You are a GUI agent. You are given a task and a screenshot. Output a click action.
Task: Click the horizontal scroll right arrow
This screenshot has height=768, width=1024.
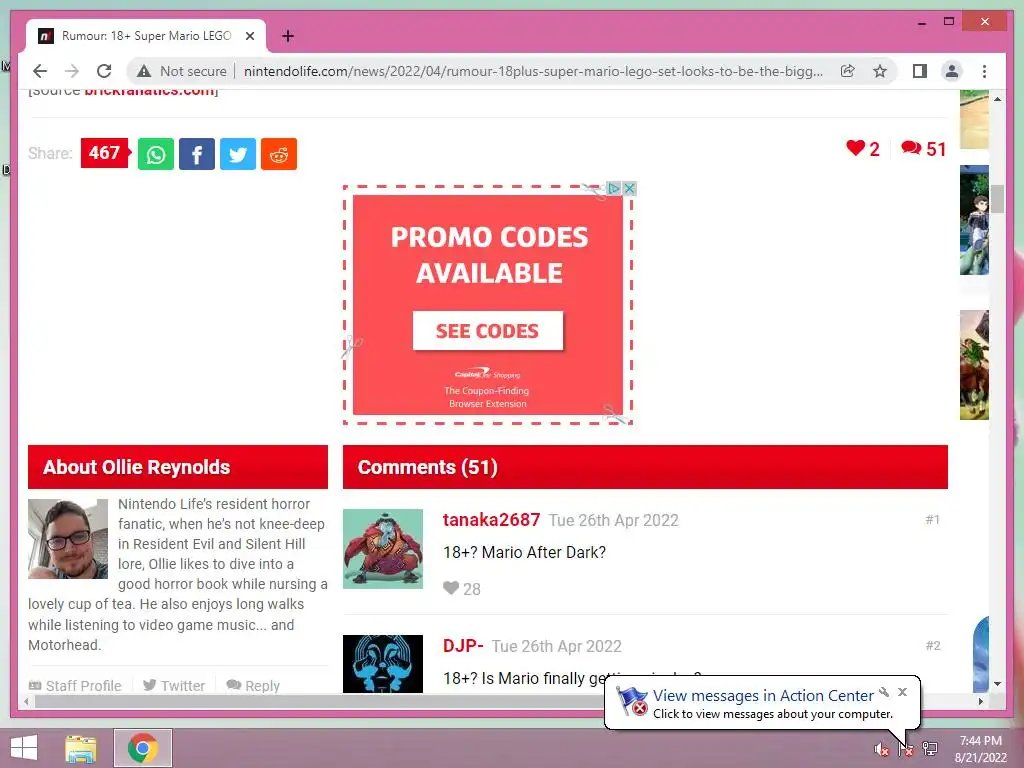pos(980,701)
